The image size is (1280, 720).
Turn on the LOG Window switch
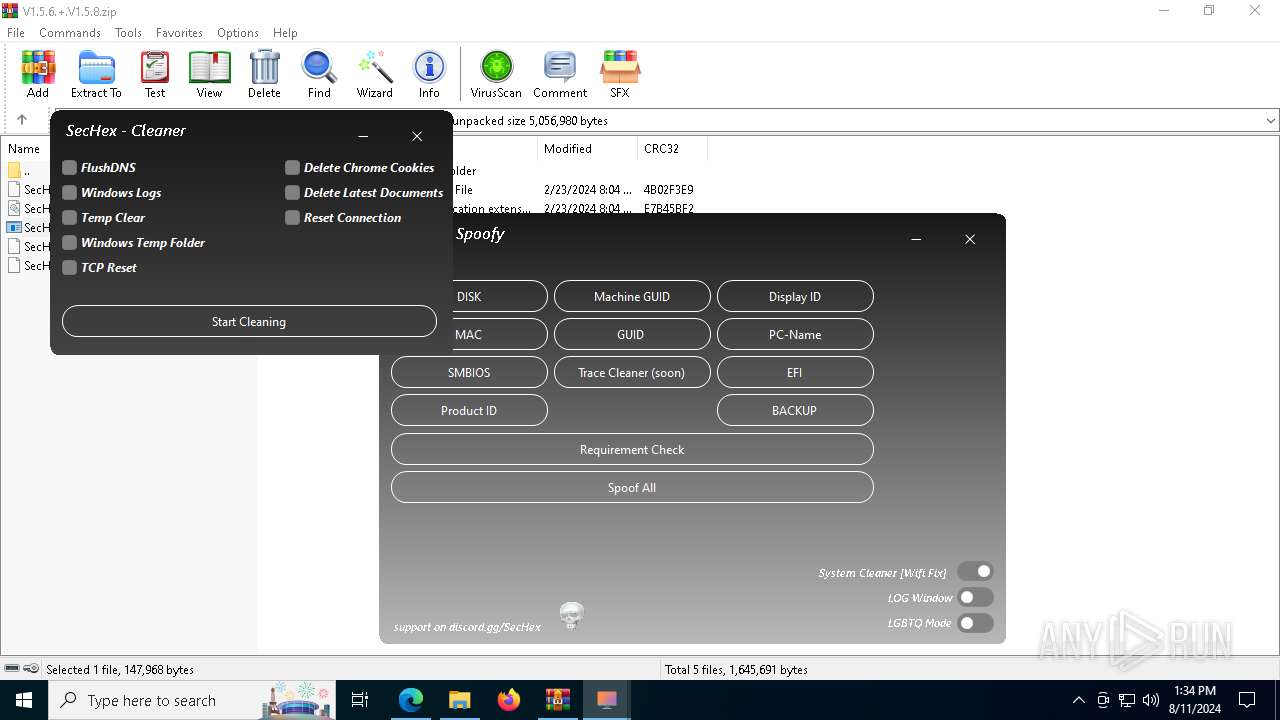975,598
